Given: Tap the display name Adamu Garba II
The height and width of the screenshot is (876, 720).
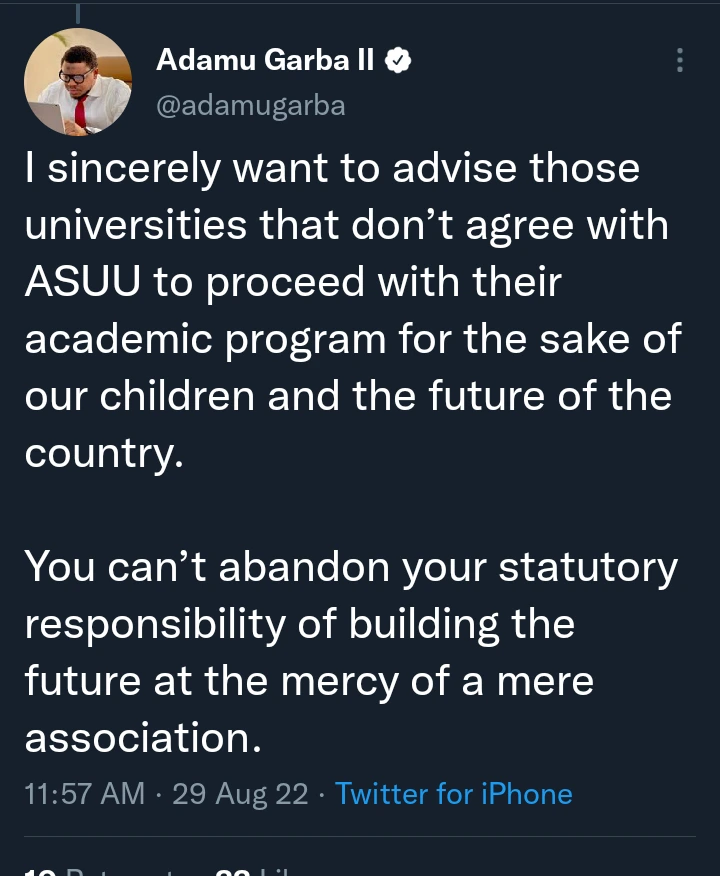Looking at the screenshot, I should click(265, 62).
